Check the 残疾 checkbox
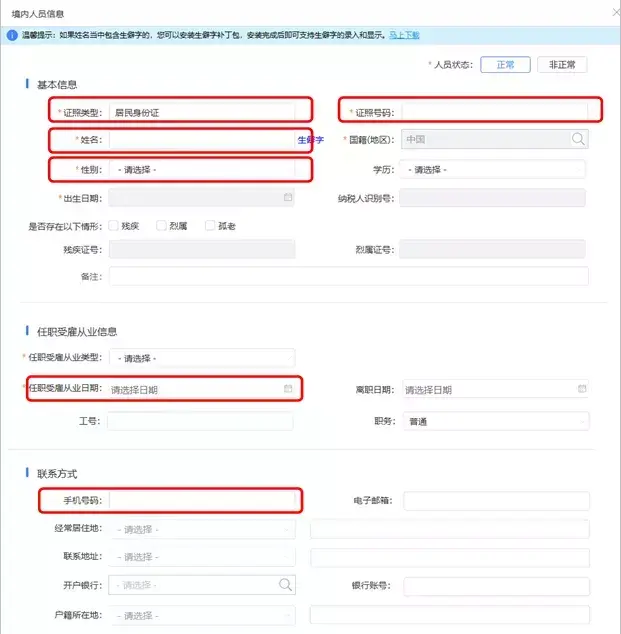Screen dimensions: 621x634 pos(114,225)
